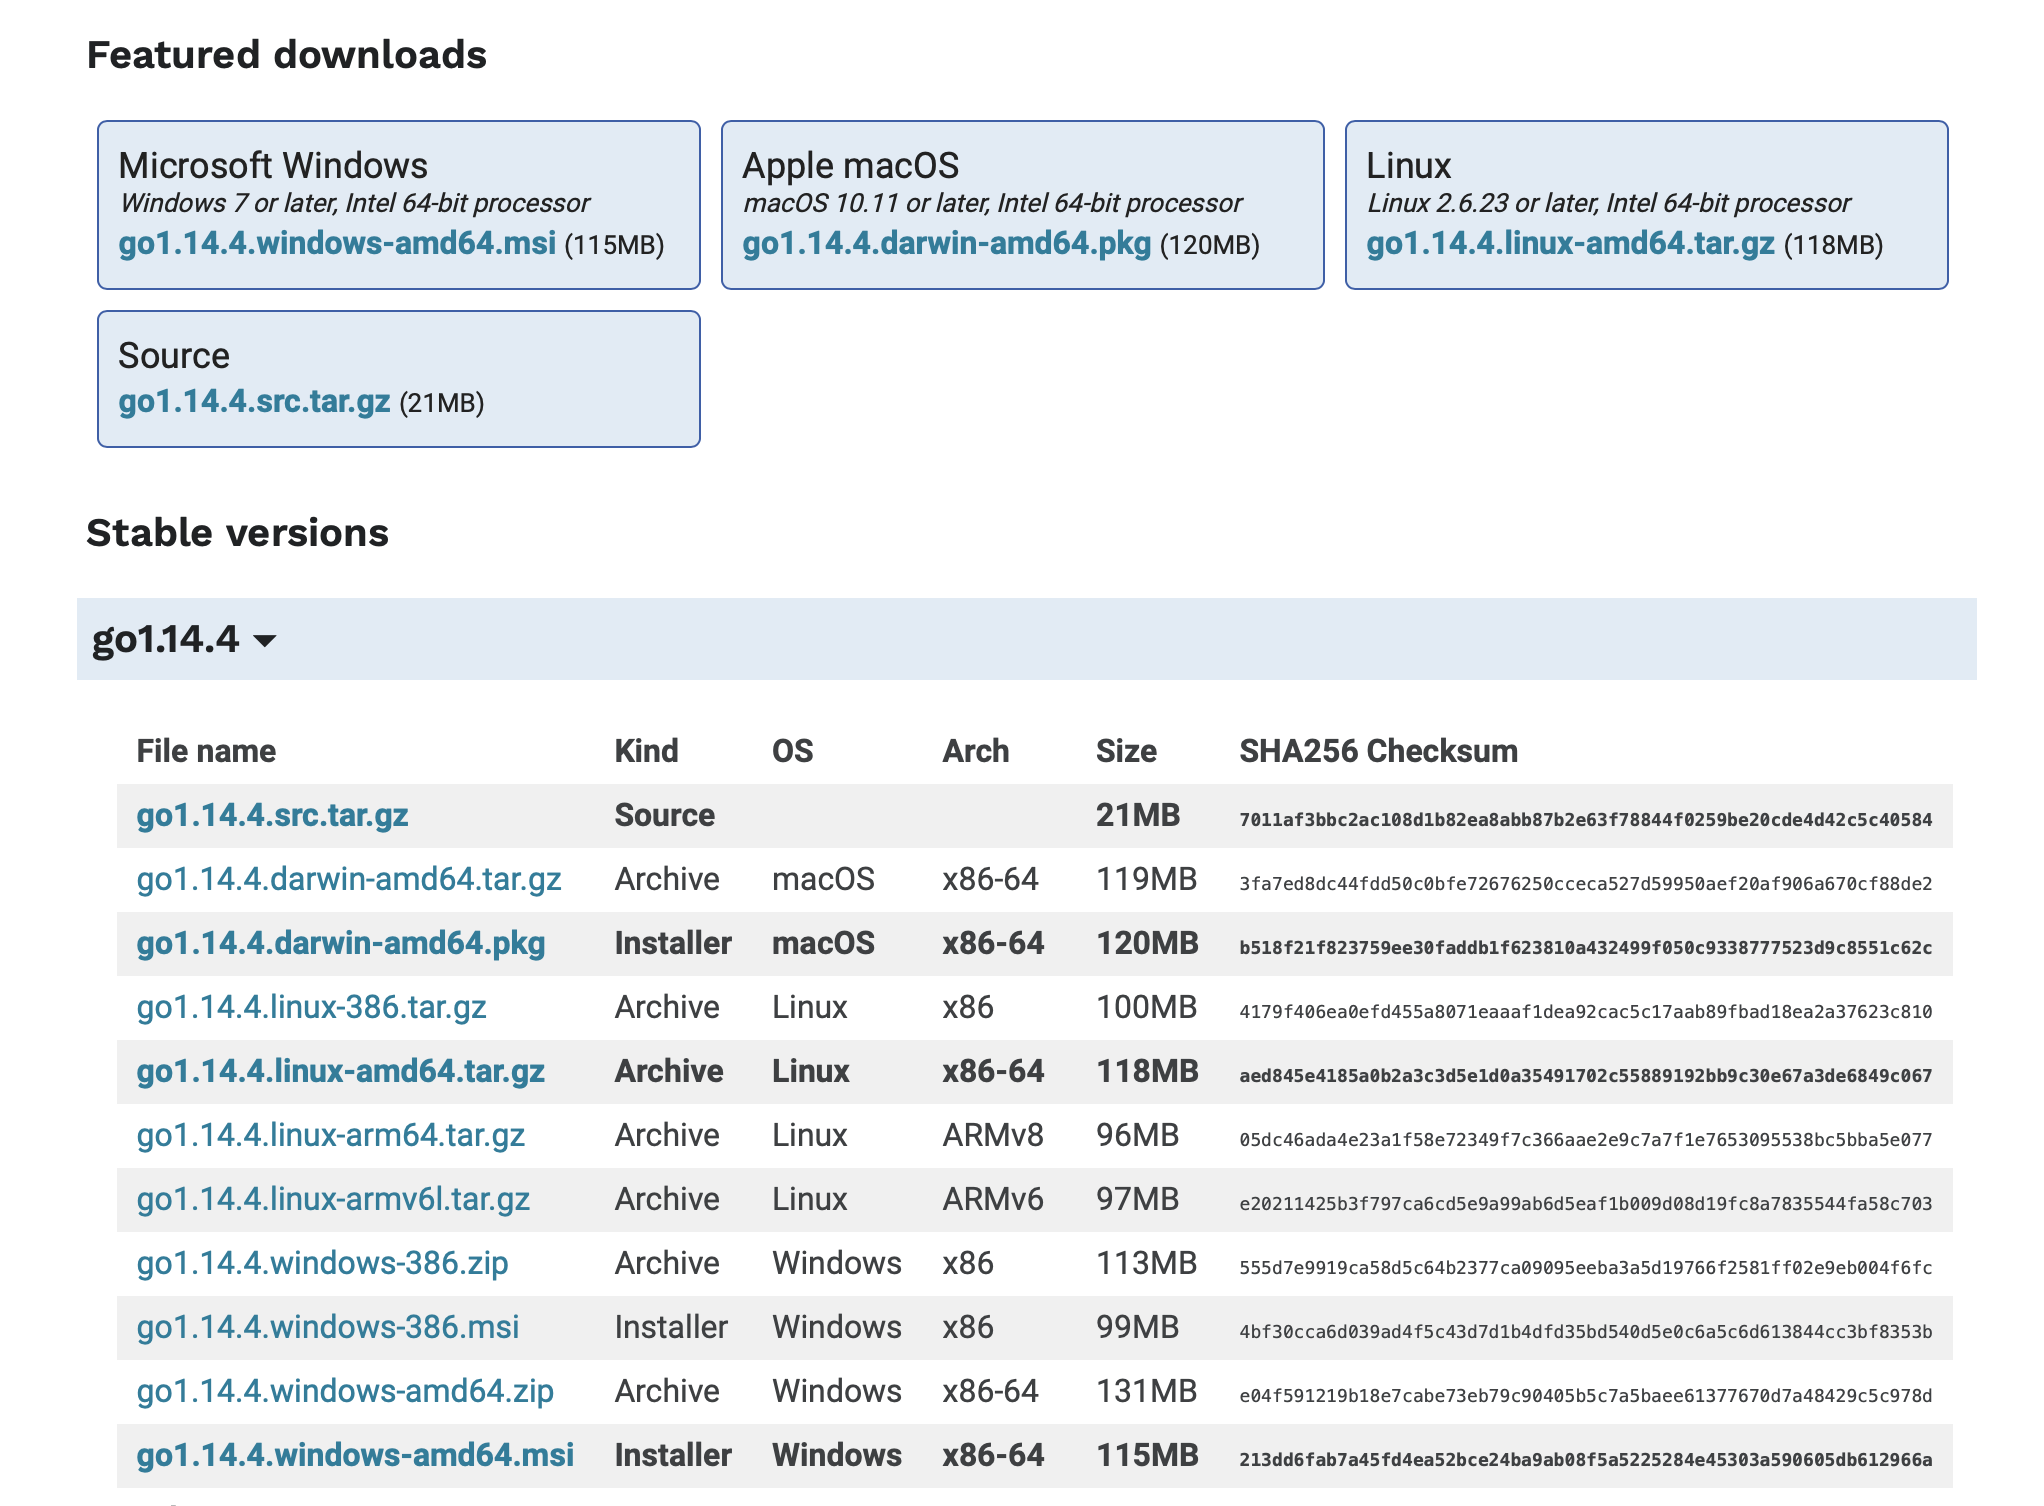Viewport: 2044px width, 1506px height.
Task: Download go1.14.4.linux-arm64.tar.gz archive
Action: tap(330, 1135)
